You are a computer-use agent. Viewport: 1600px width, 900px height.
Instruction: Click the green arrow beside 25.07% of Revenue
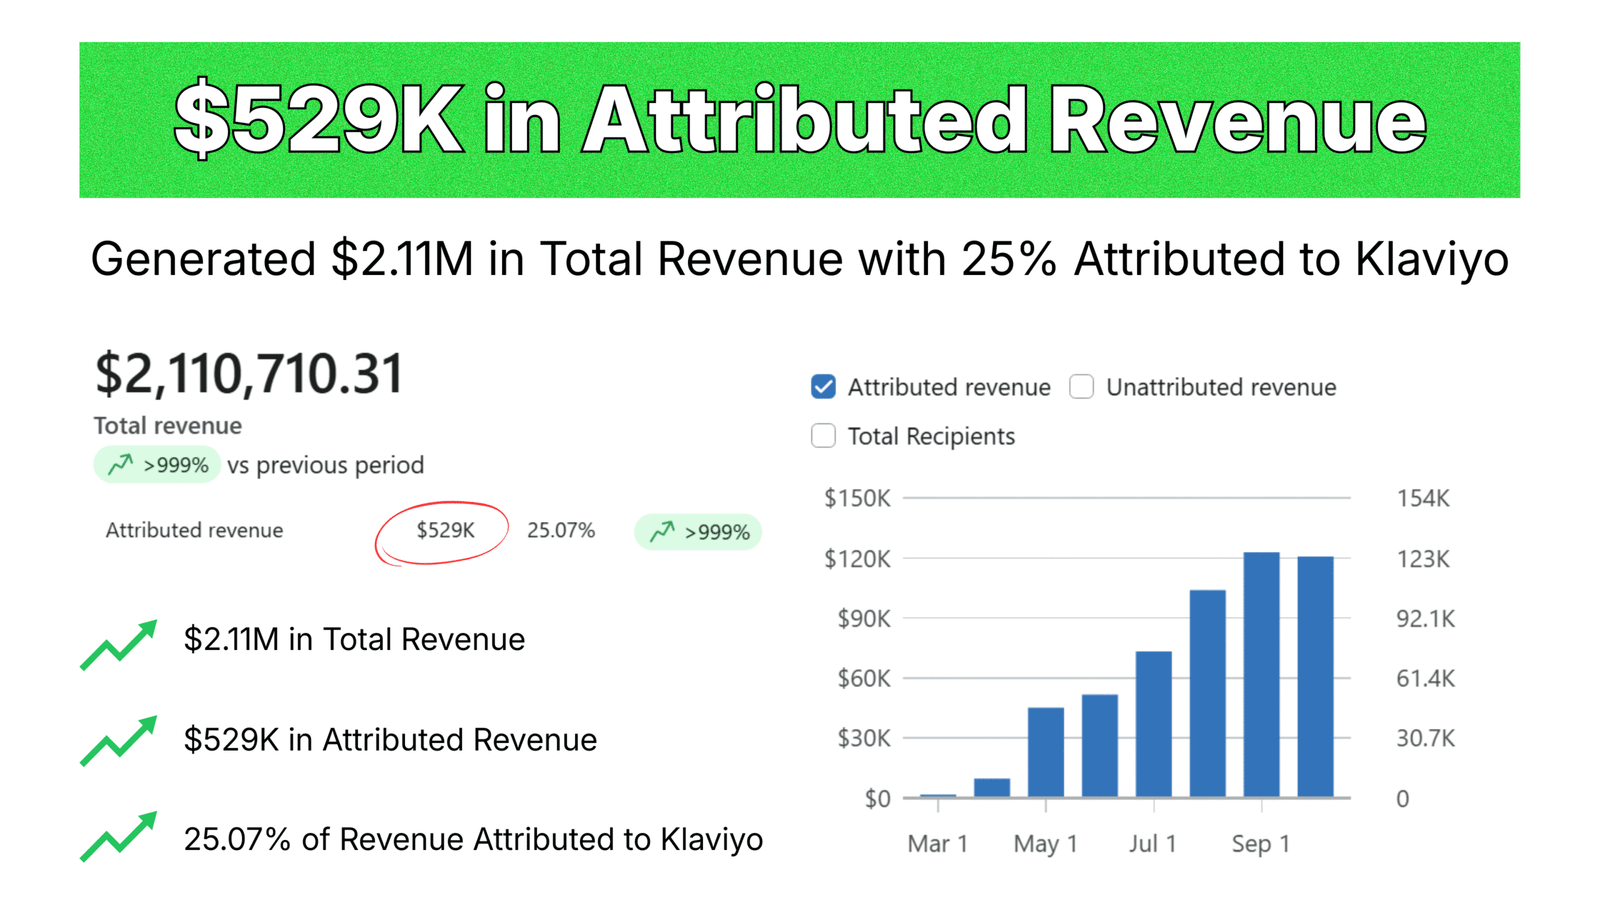119,836
